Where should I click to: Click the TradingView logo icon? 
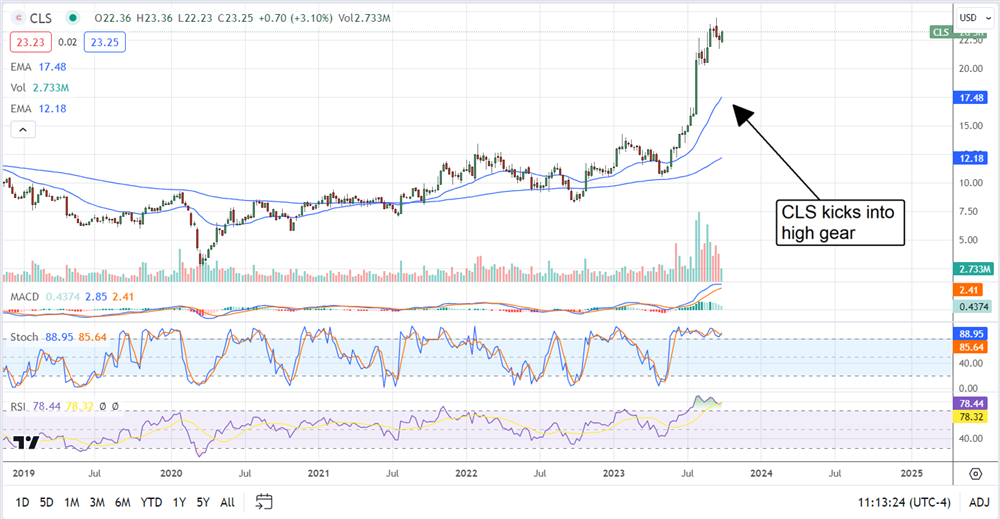pos(27,443)
